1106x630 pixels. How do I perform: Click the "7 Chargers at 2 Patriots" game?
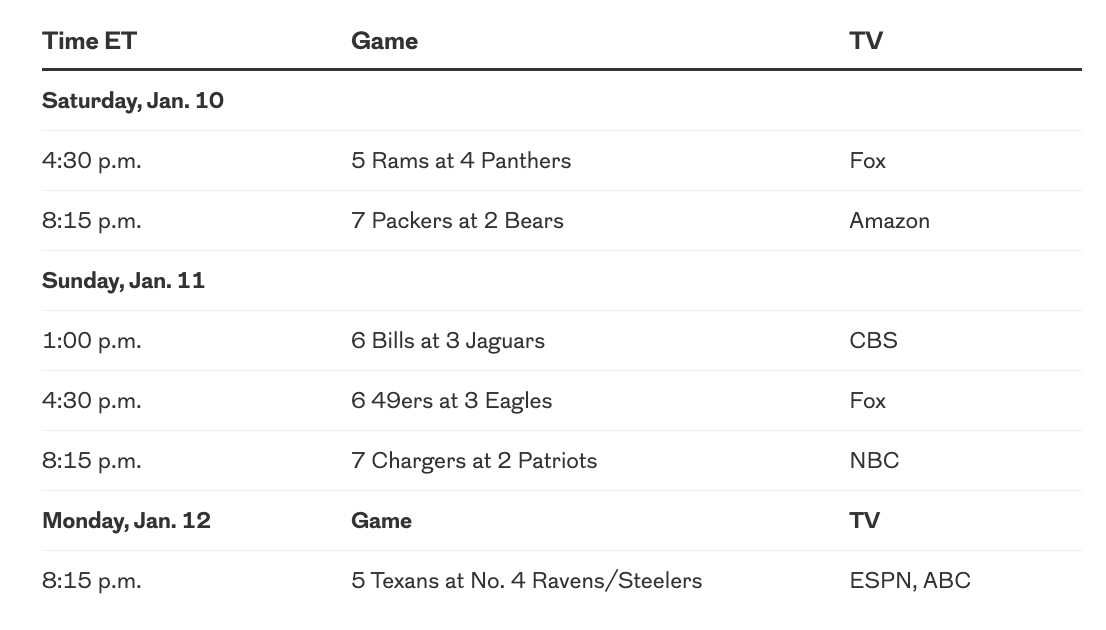(474, 461)
